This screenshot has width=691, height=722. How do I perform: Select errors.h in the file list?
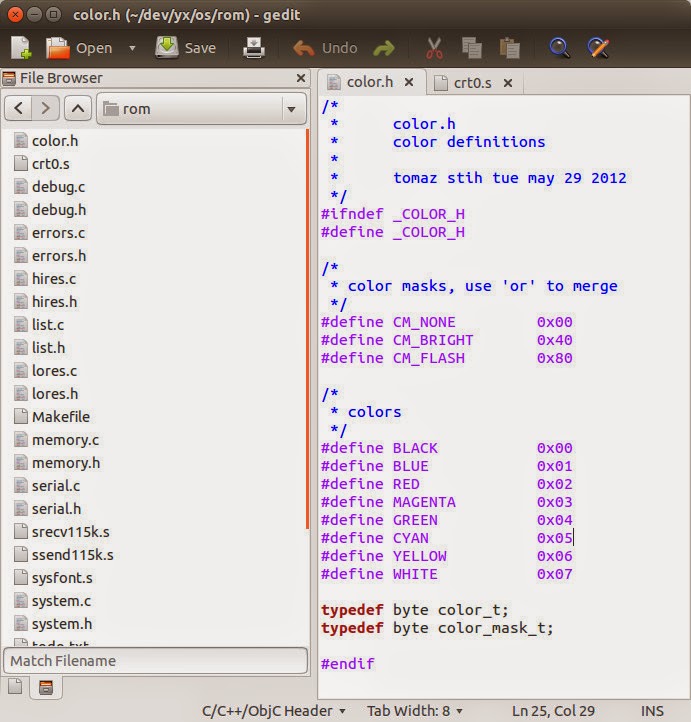(x=50, y=256)
